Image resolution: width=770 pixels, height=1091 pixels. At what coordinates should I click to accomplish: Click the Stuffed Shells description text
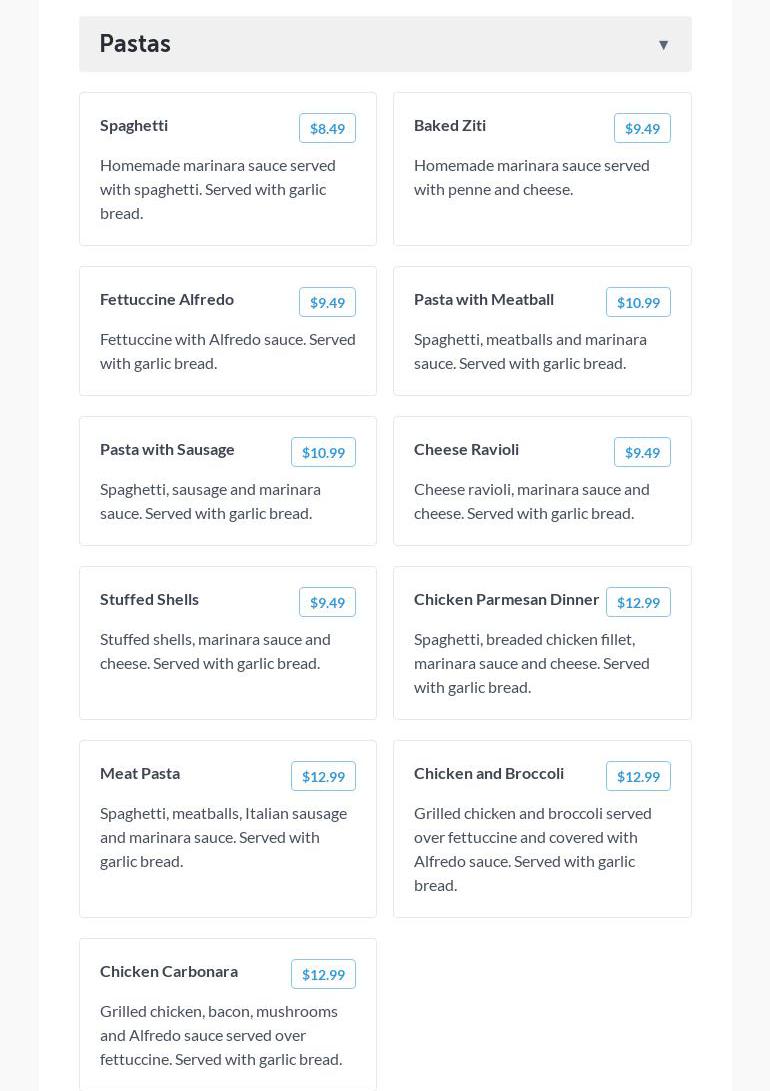click(x=215, y=651)
